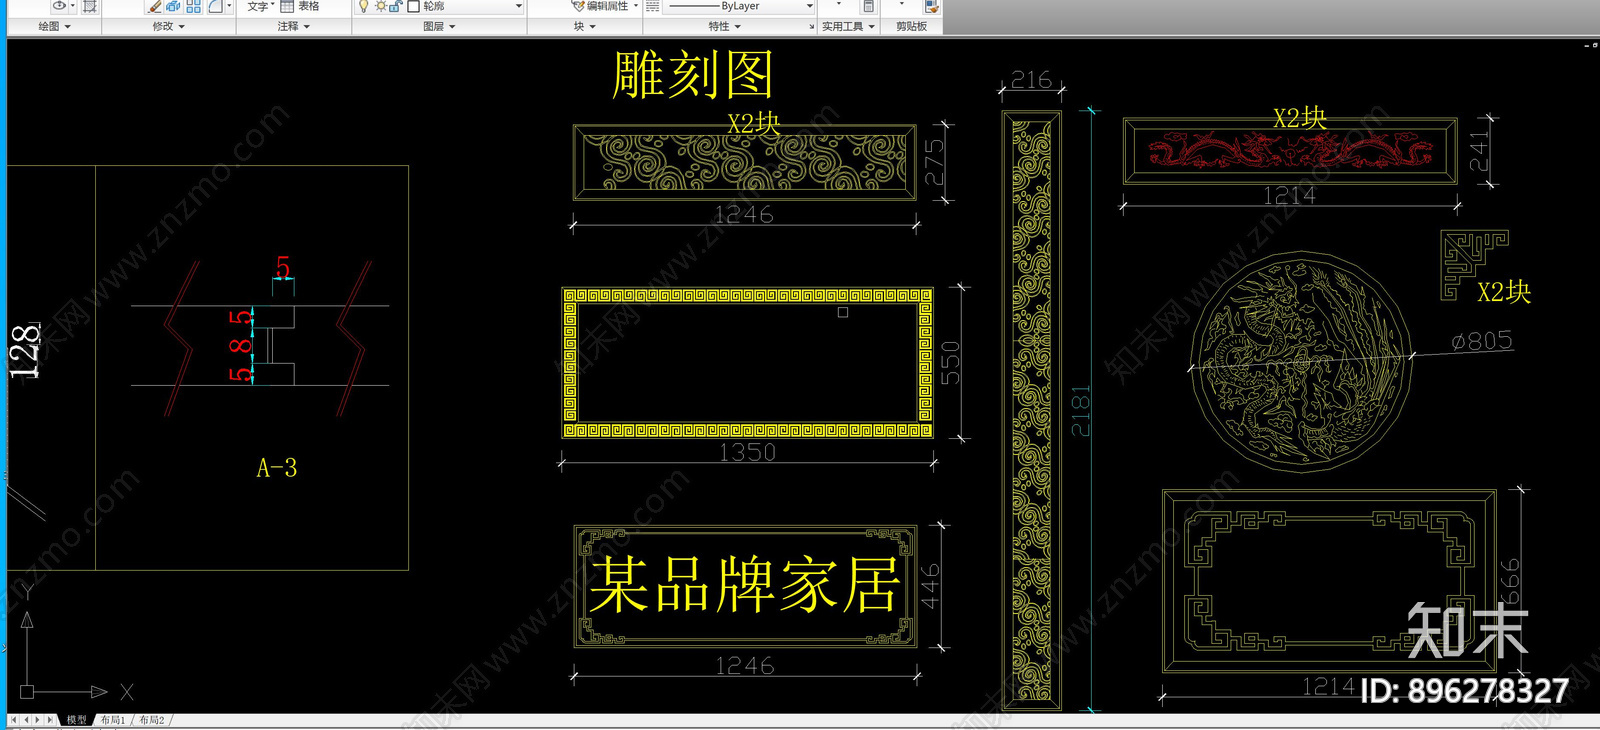Open the 绘图 panel dropdown

(54, 27)
